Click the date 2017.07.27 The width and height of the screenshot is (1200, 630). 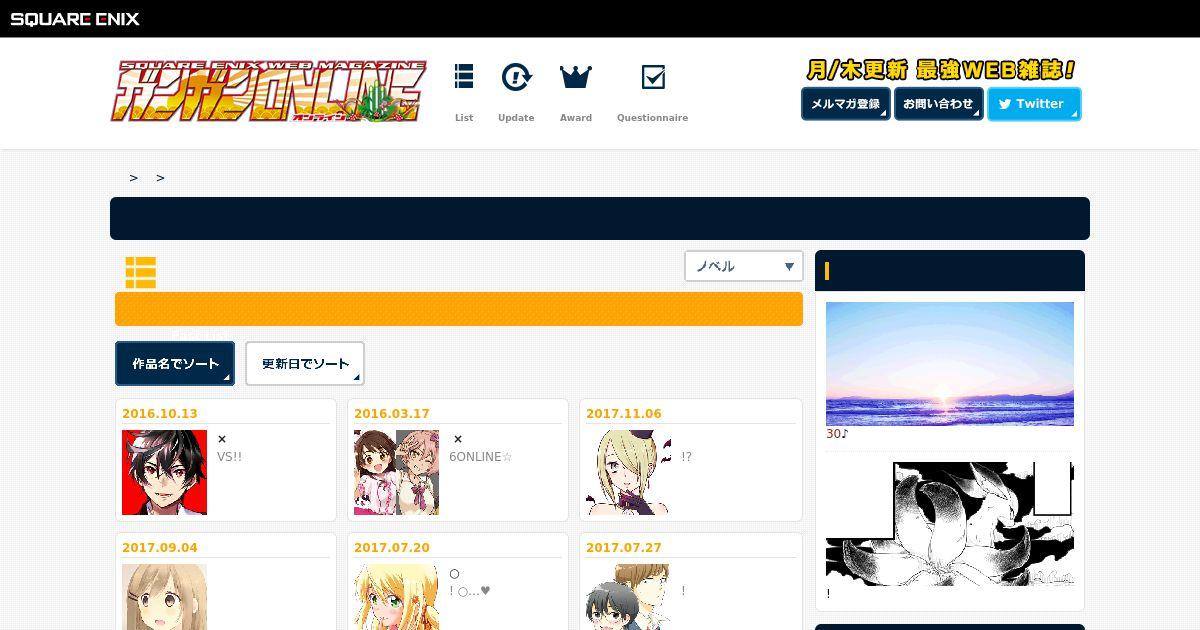[624, 548]
